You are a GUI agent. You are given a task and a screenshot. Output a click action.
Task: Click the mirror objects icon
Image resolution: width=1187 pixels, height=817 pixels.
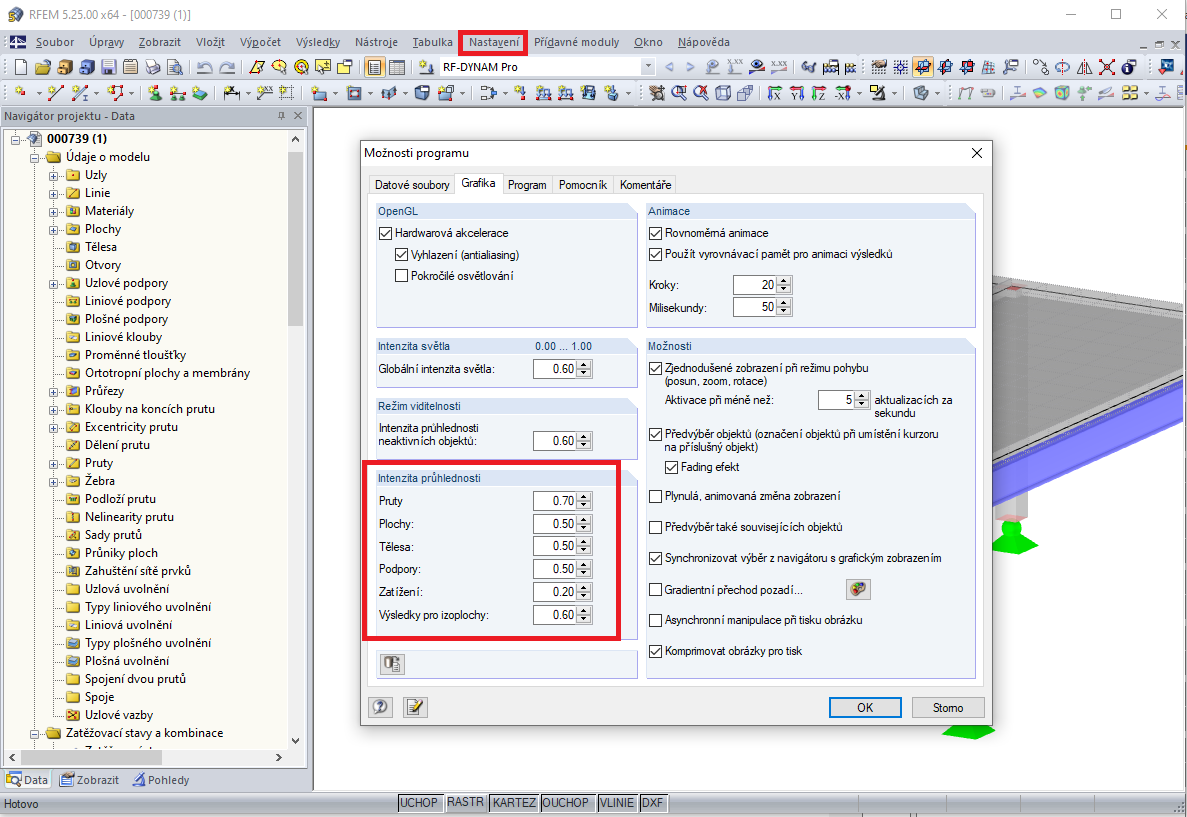pos(1084,67)
